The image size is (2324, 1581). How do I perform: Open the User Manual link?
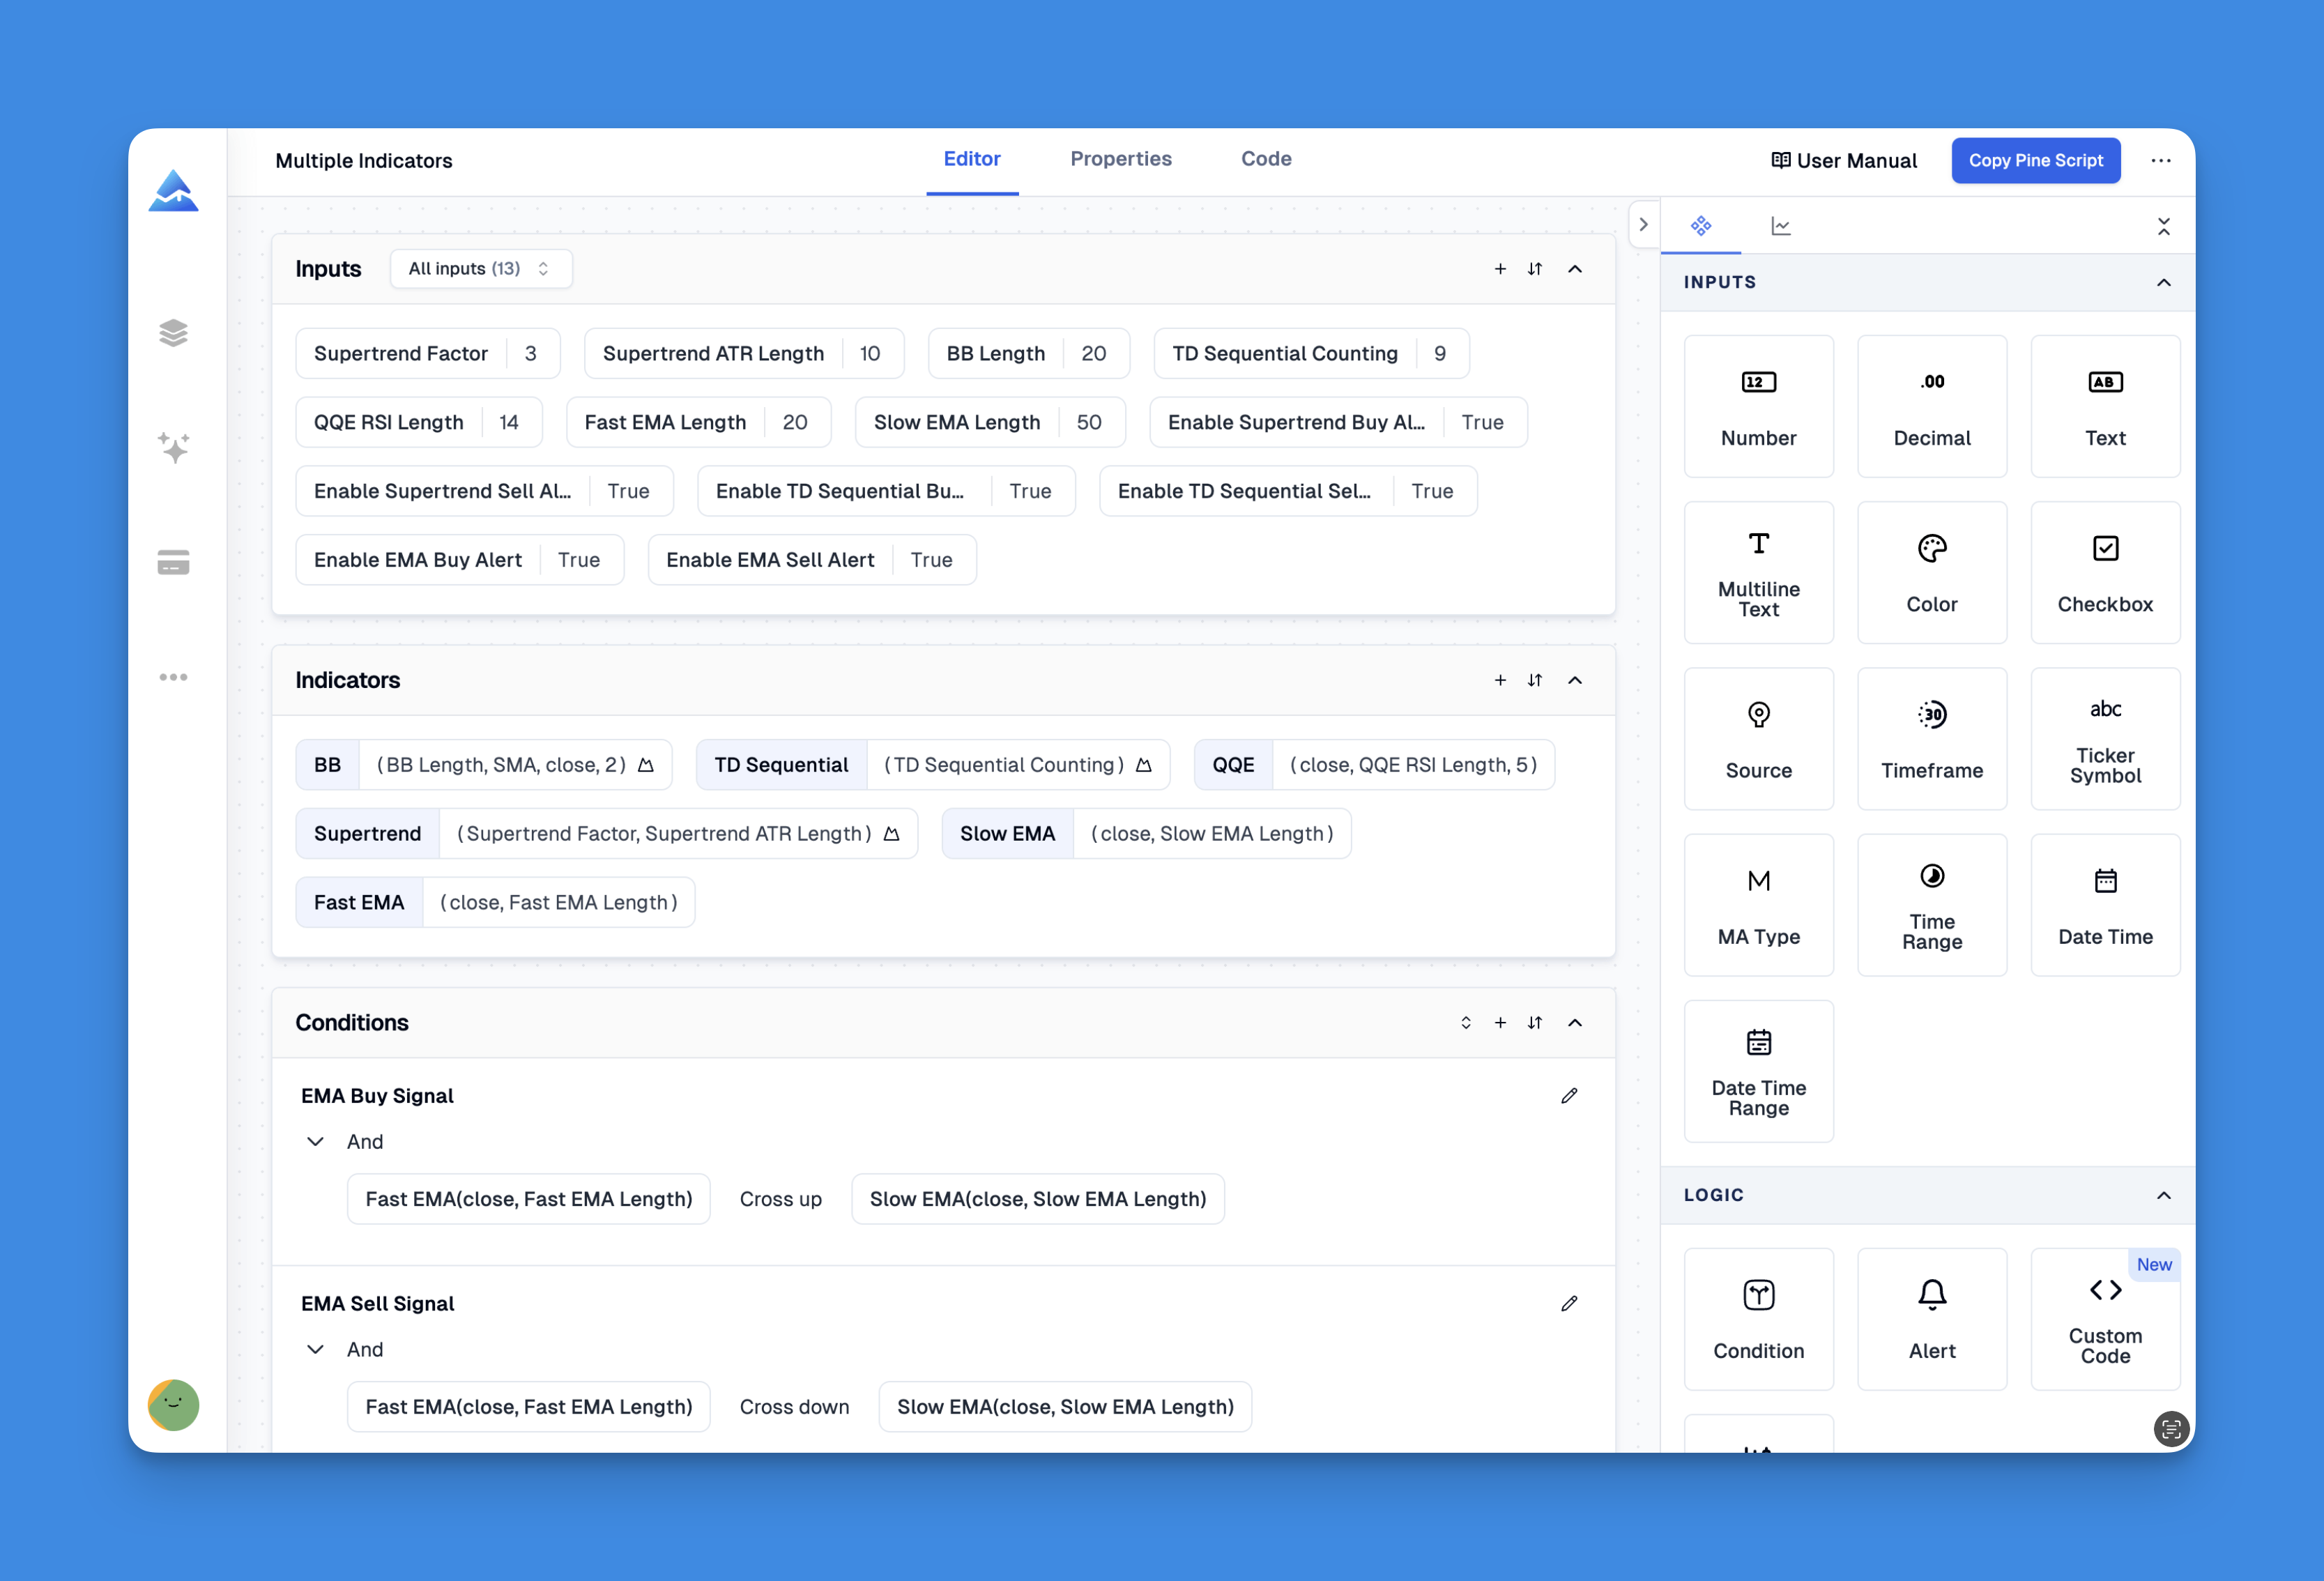point(1844,160)
